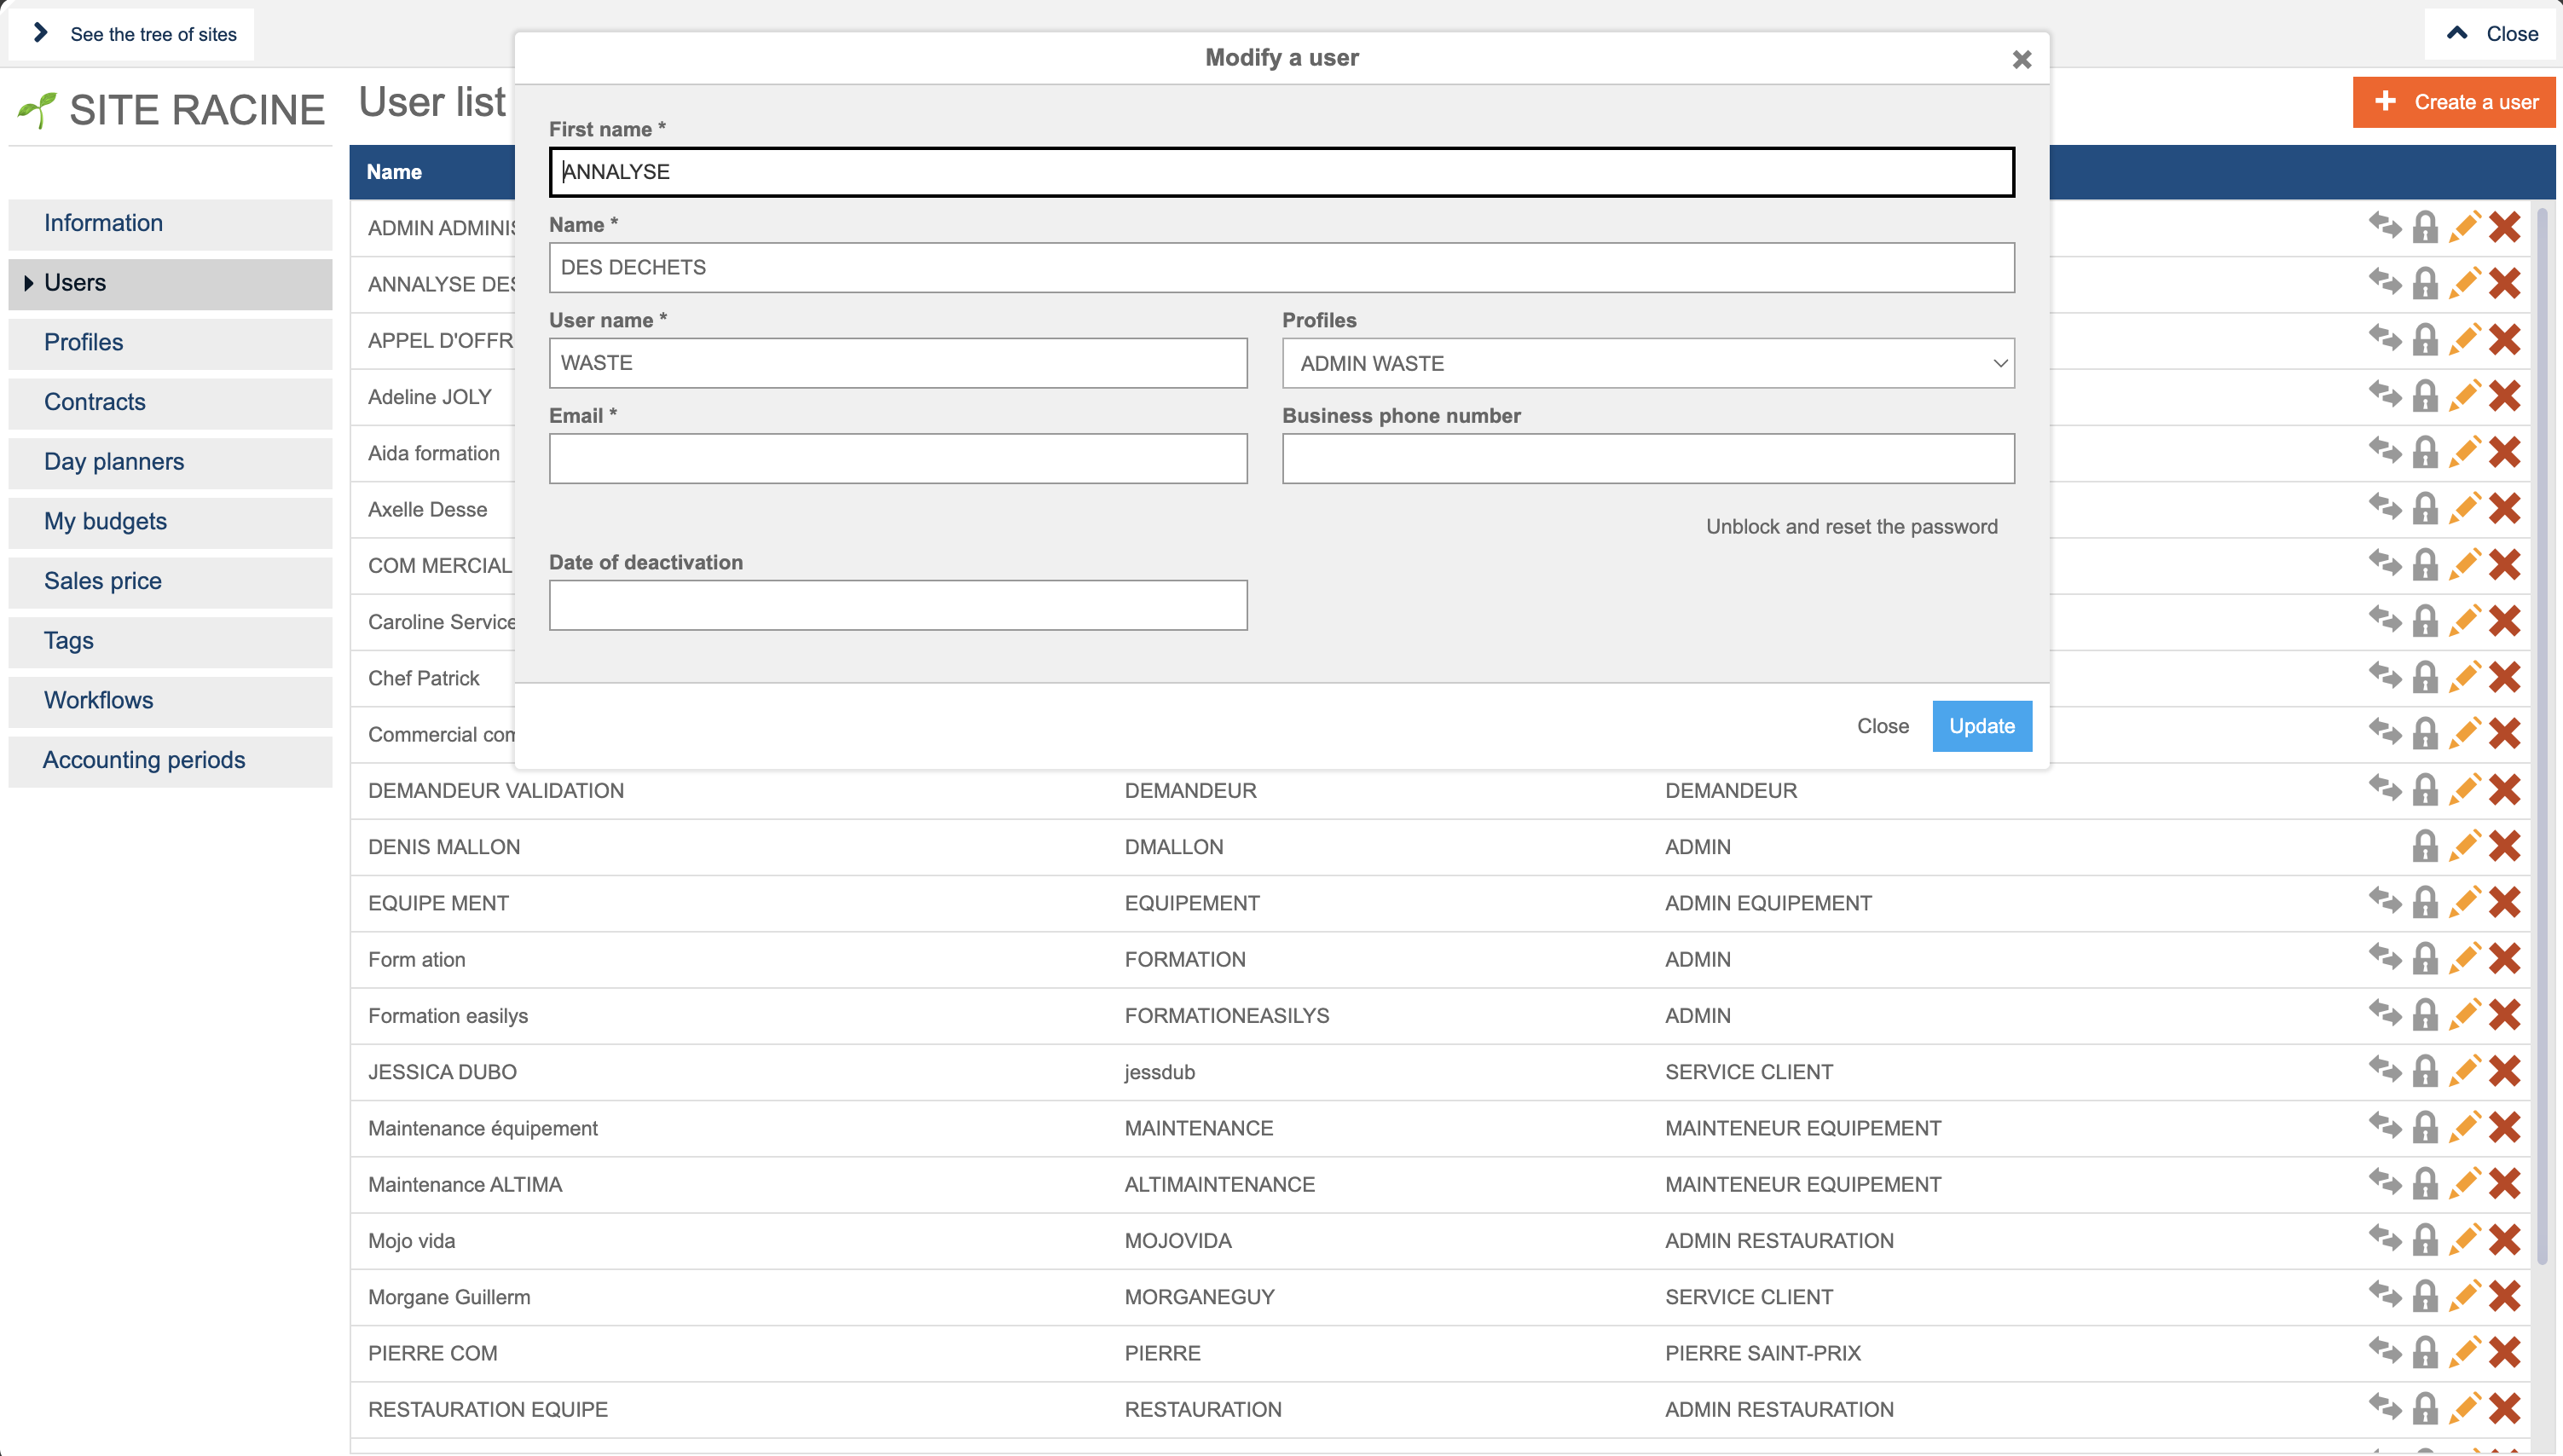This screenshot has width=2563, height=1456.
Task: Delete the Axelle Desse user
Action: pos(2505,508)
